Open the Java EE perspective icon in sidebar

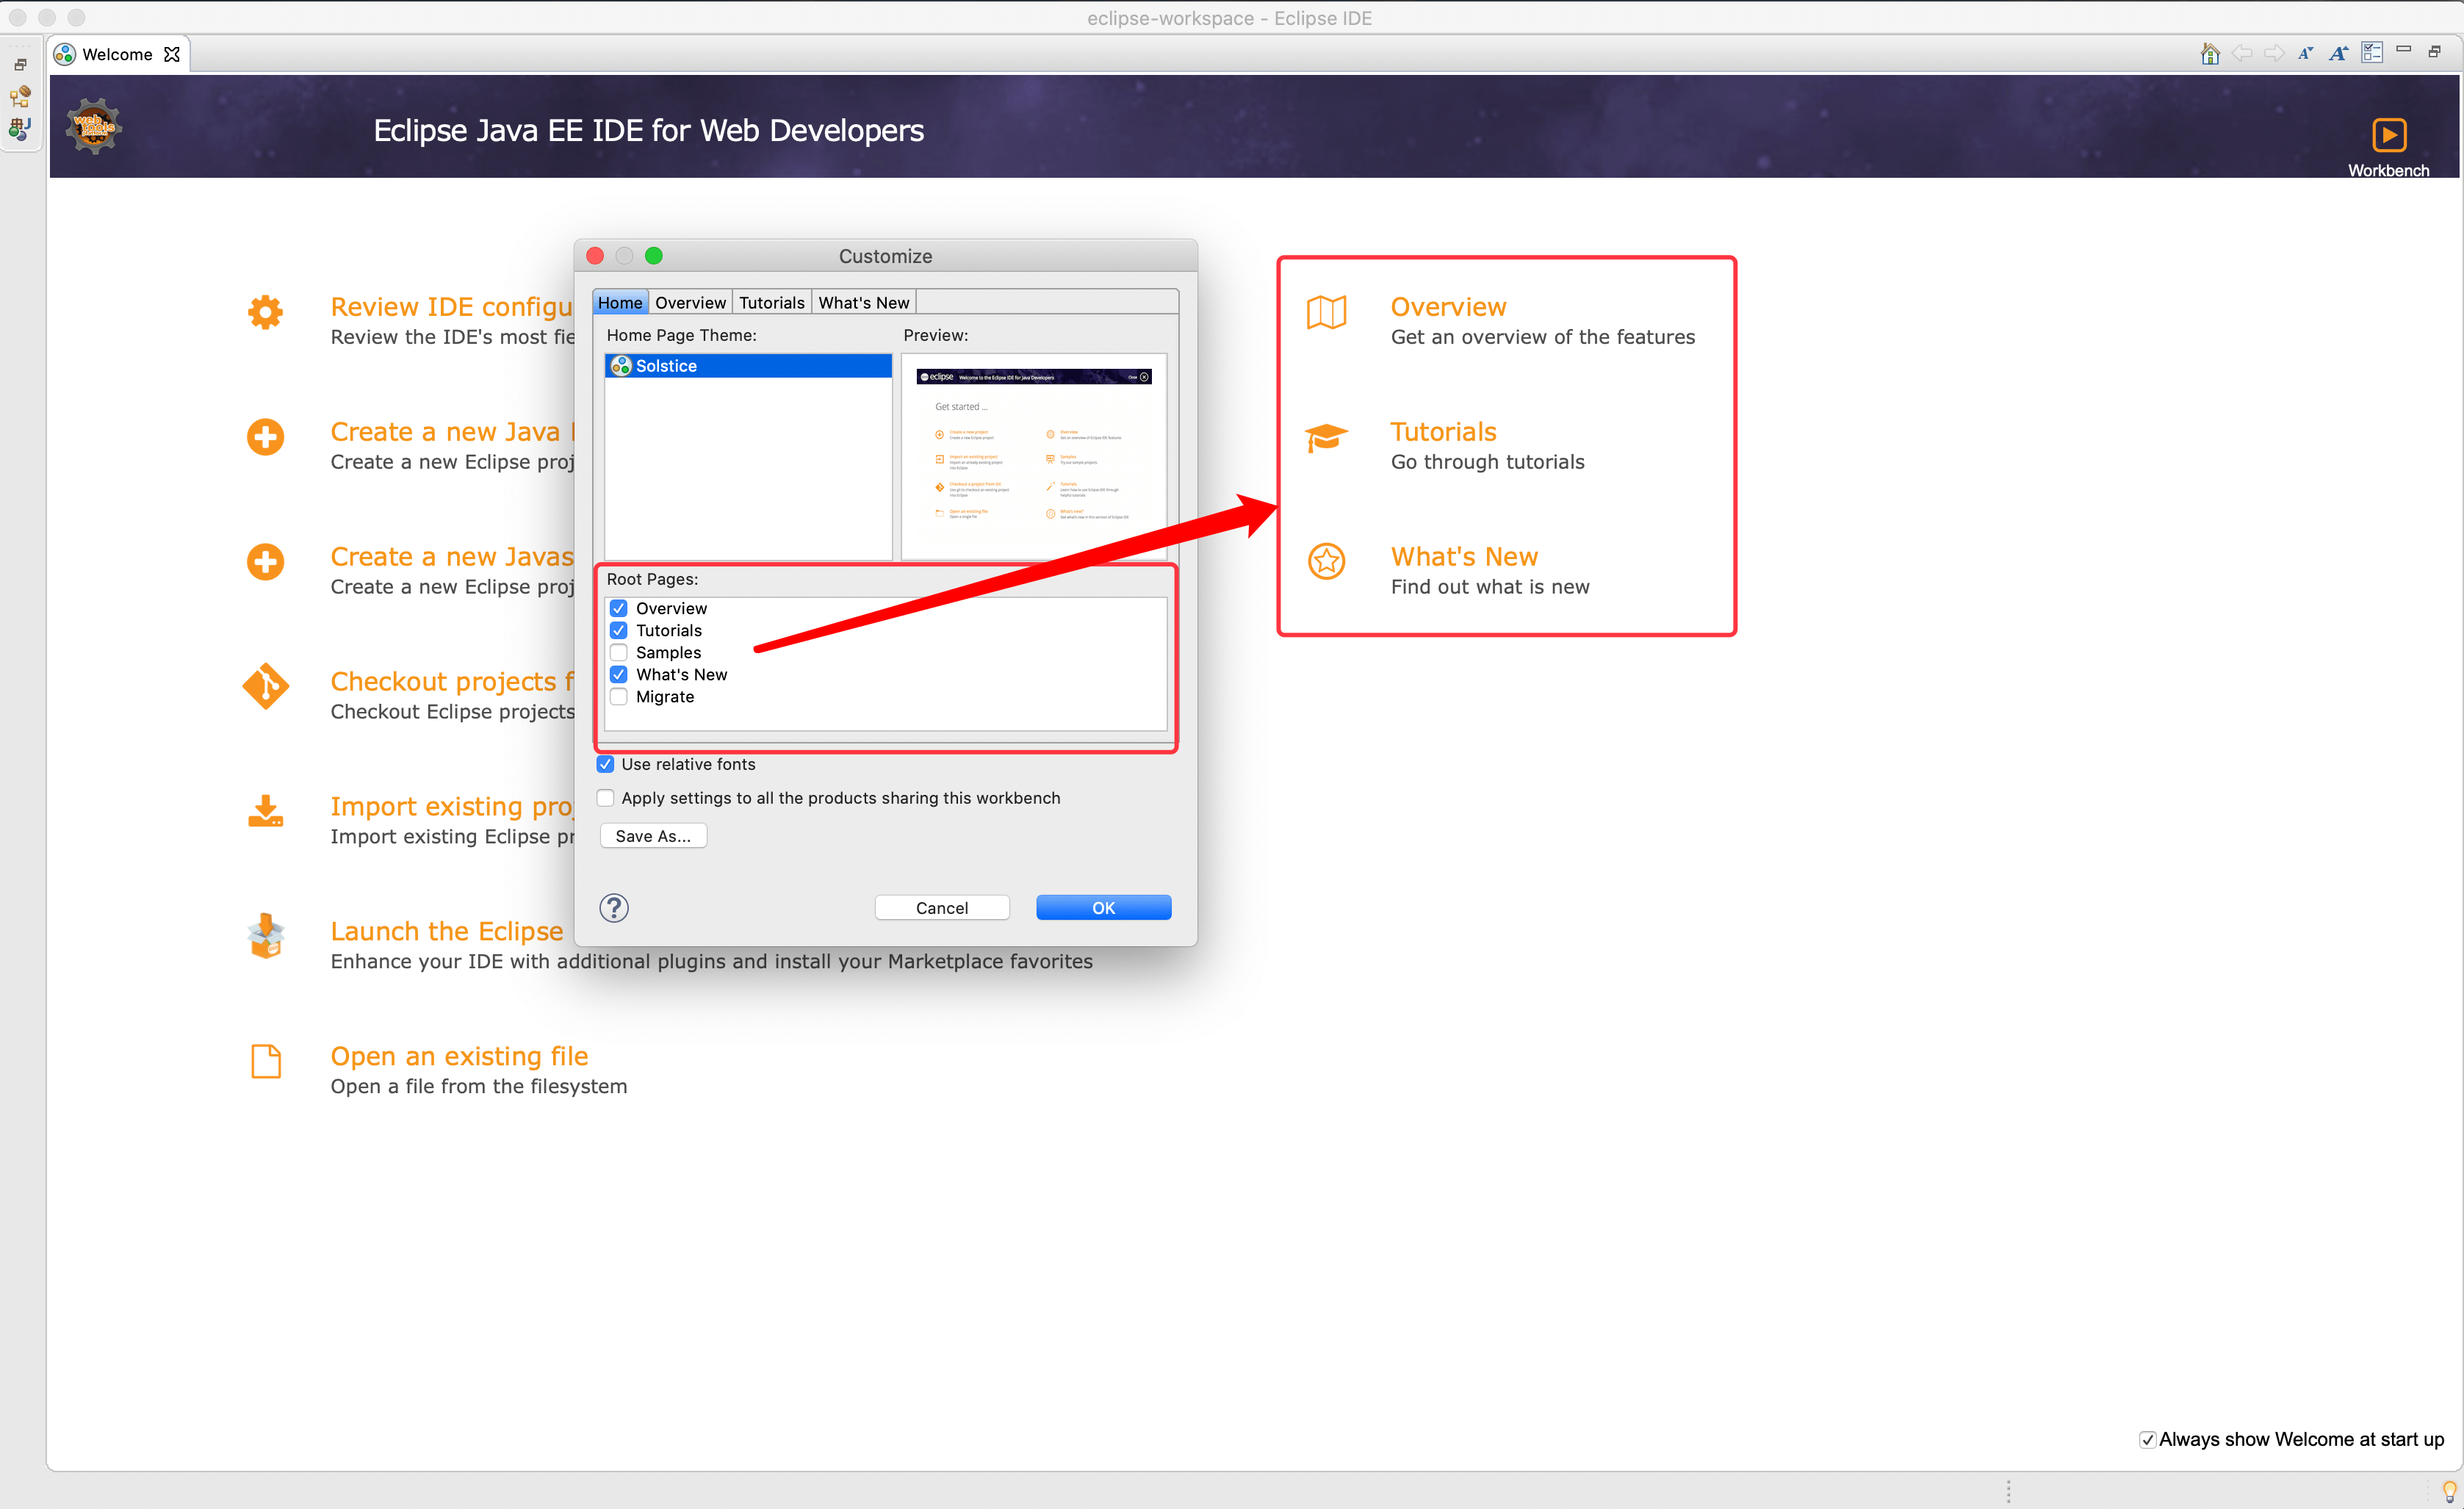pyautogui.click(x=20, y=128)
